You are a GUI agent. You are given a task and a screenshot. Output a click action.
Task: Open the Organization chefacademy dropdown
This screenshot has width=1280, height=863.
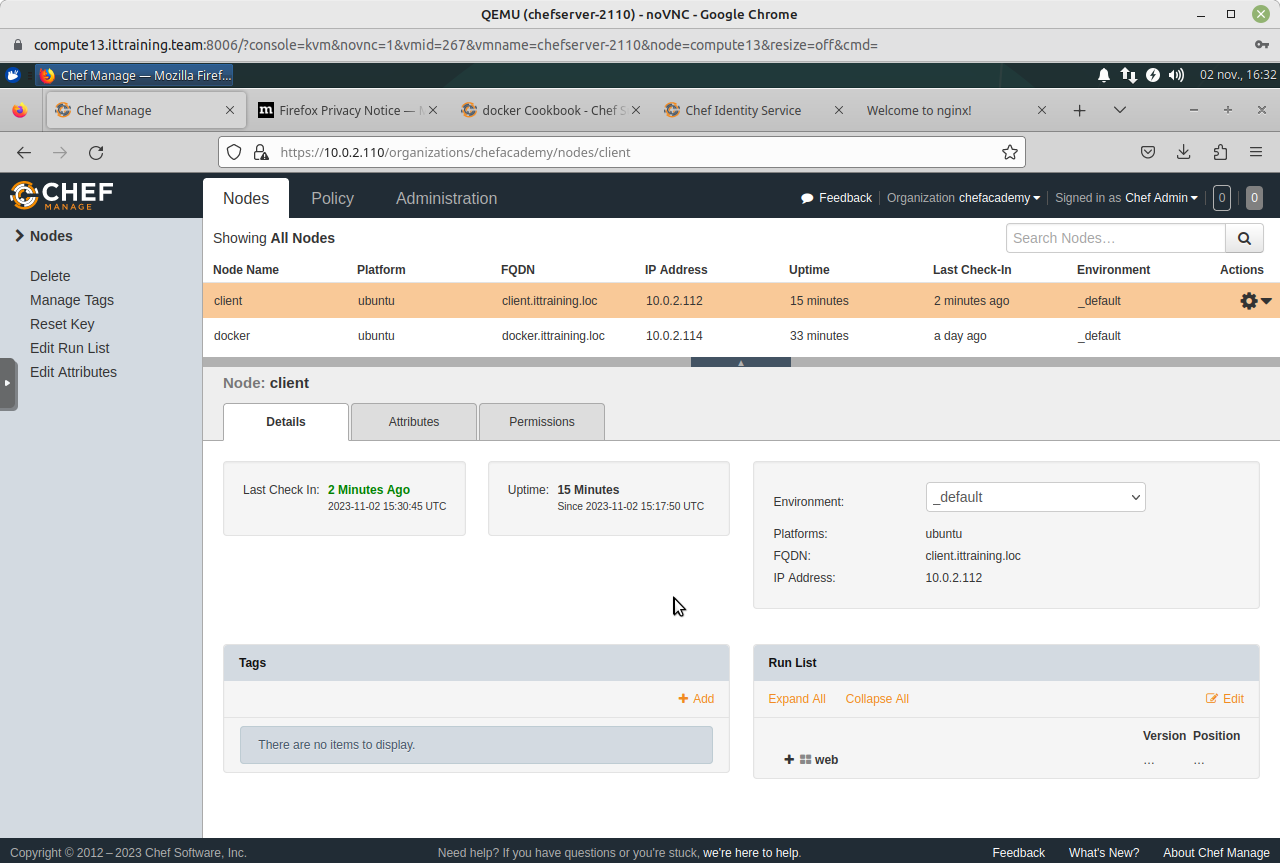[999, 198]
